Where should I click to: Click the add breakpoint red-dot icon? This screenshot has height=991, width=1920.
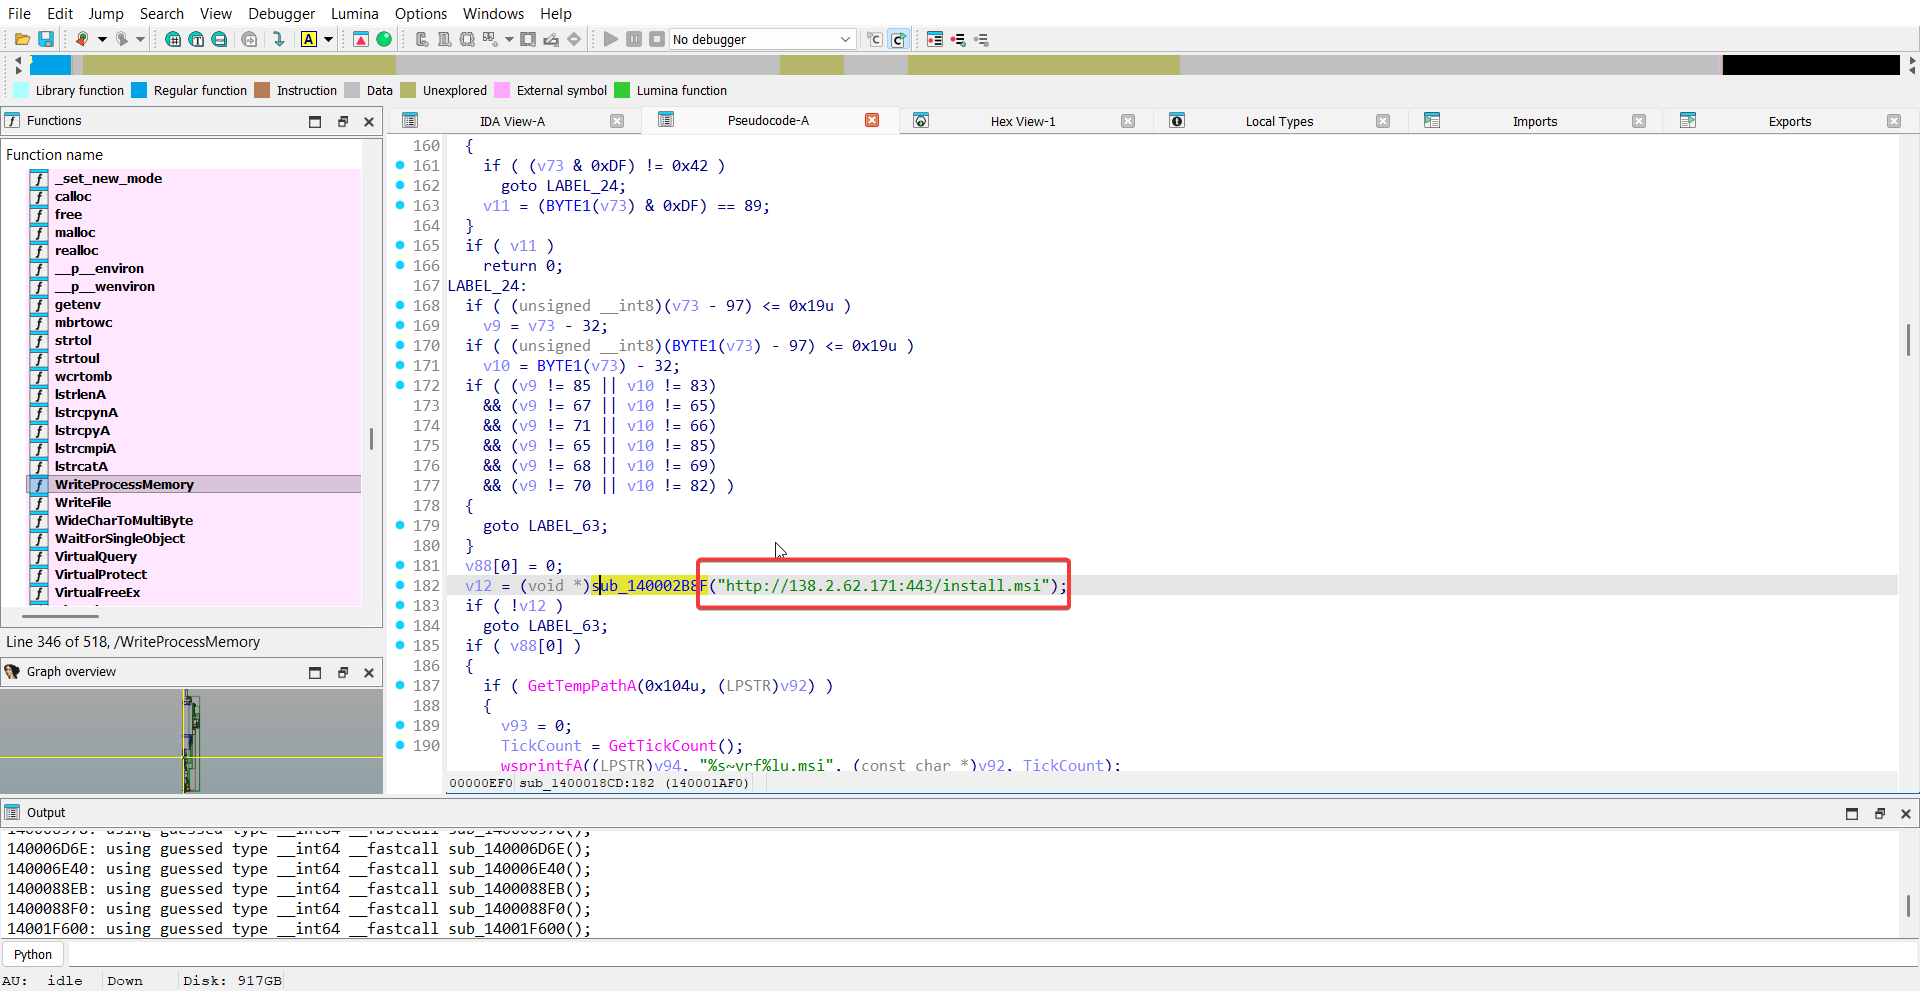(x=958, y=39)
